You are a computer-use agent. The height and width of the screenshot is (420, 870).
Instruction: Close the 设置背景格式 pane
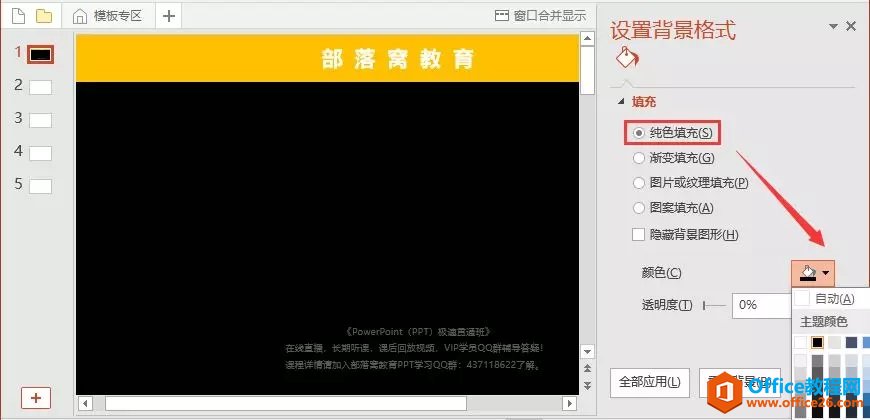click(x=851, y=26)
